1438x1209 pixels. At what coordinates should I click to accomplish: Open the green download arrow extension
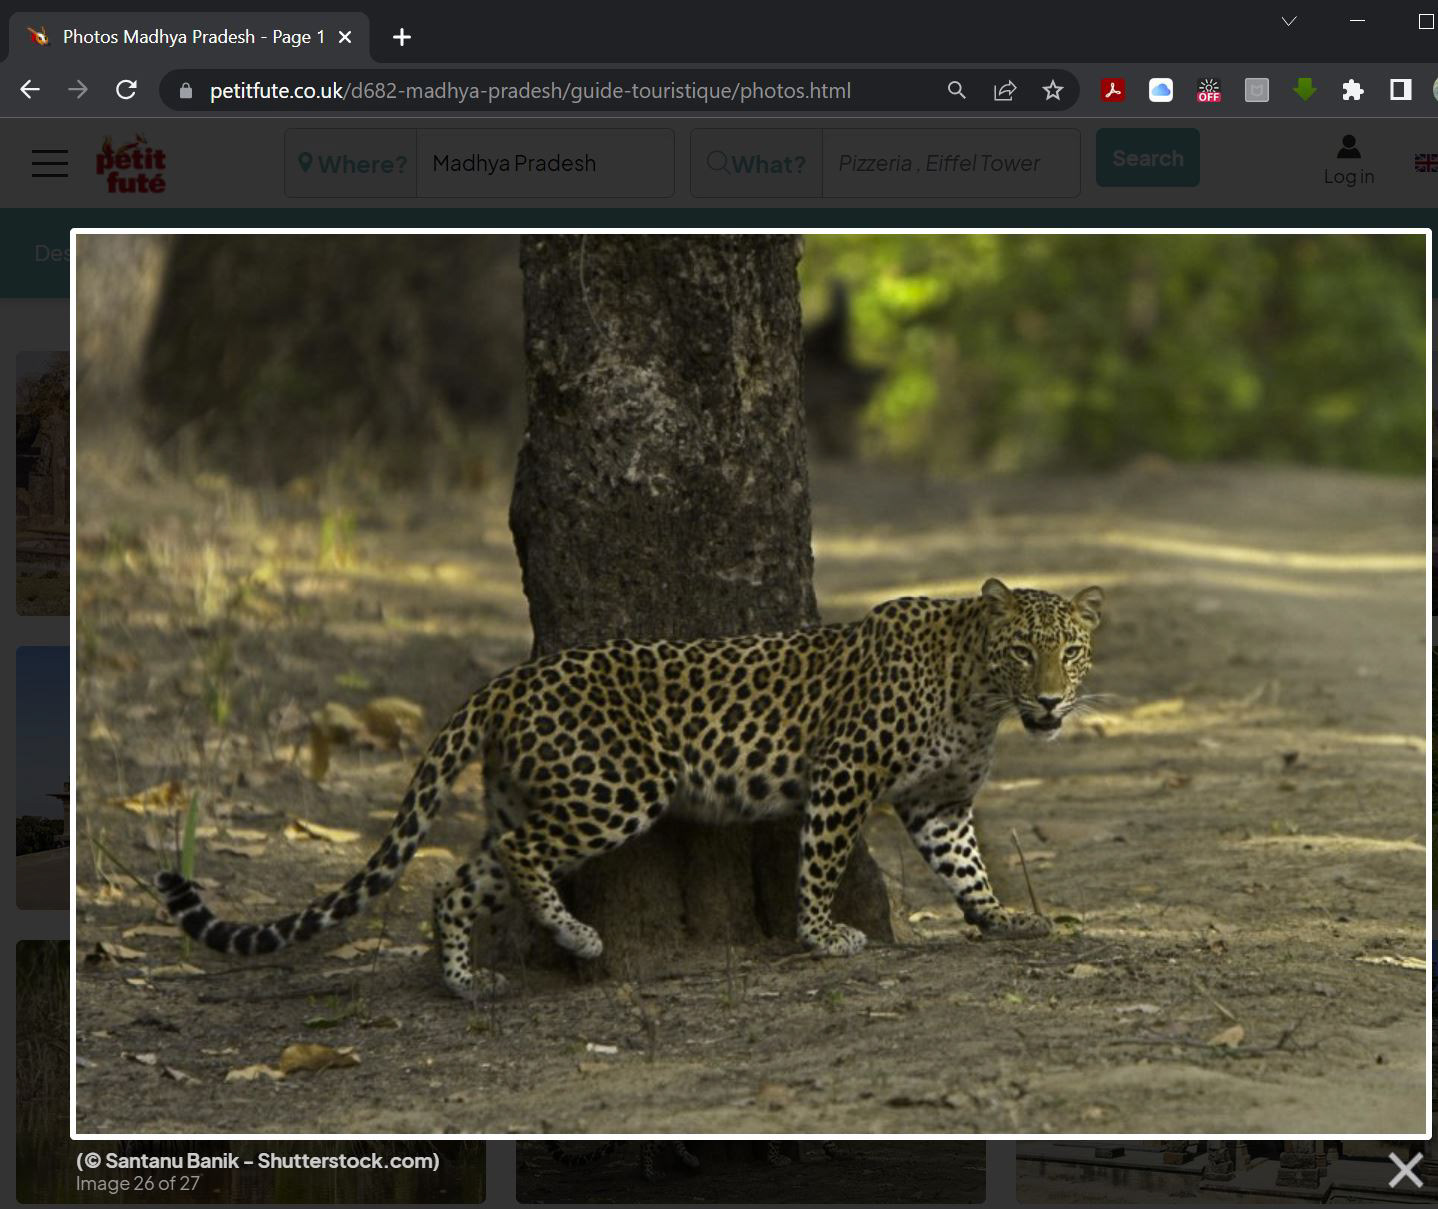point(1305,91)
